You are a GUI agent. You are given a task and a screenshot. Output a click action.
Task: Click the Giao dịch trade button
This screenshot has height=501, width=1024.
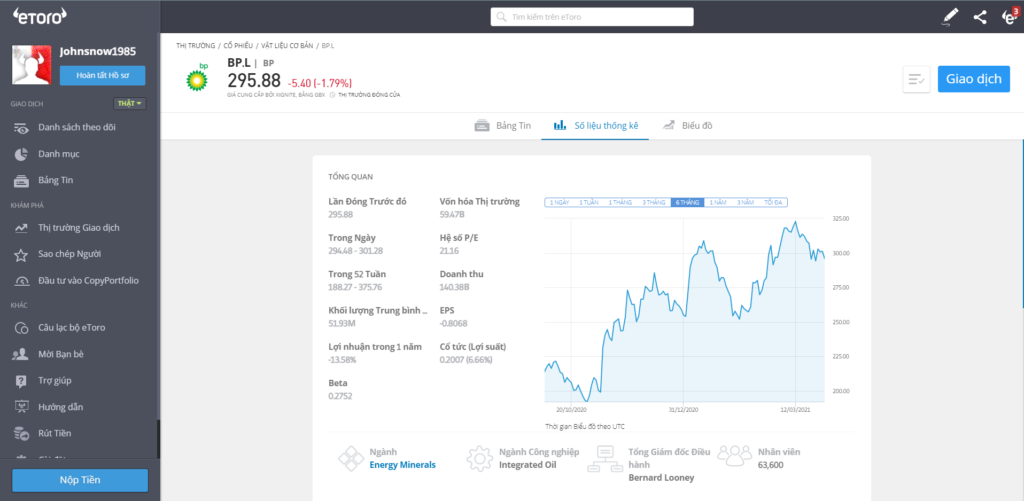[x=974, y=79]
